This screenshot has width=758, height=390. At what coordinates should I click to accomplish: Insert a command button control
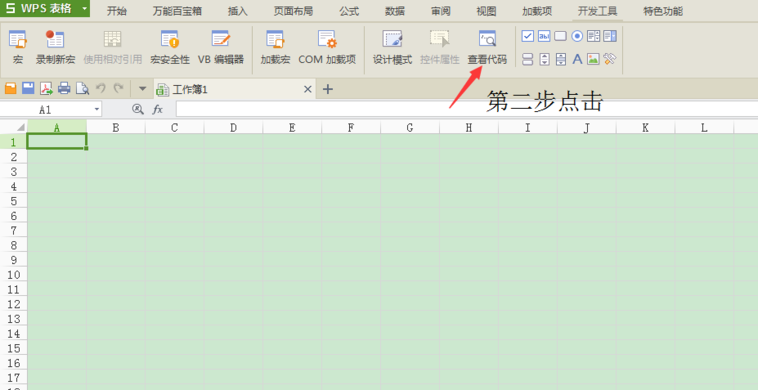(560, 36)
